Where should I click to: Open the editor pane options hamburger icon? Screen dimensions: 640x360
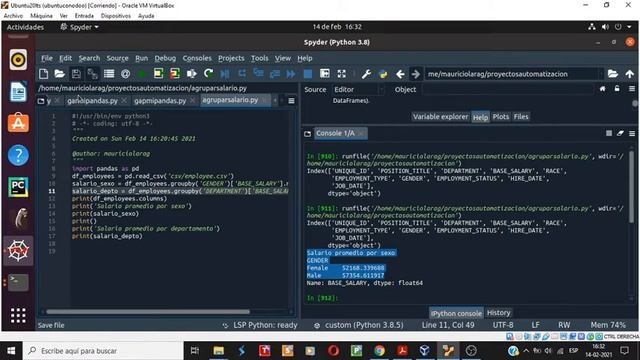291,100
